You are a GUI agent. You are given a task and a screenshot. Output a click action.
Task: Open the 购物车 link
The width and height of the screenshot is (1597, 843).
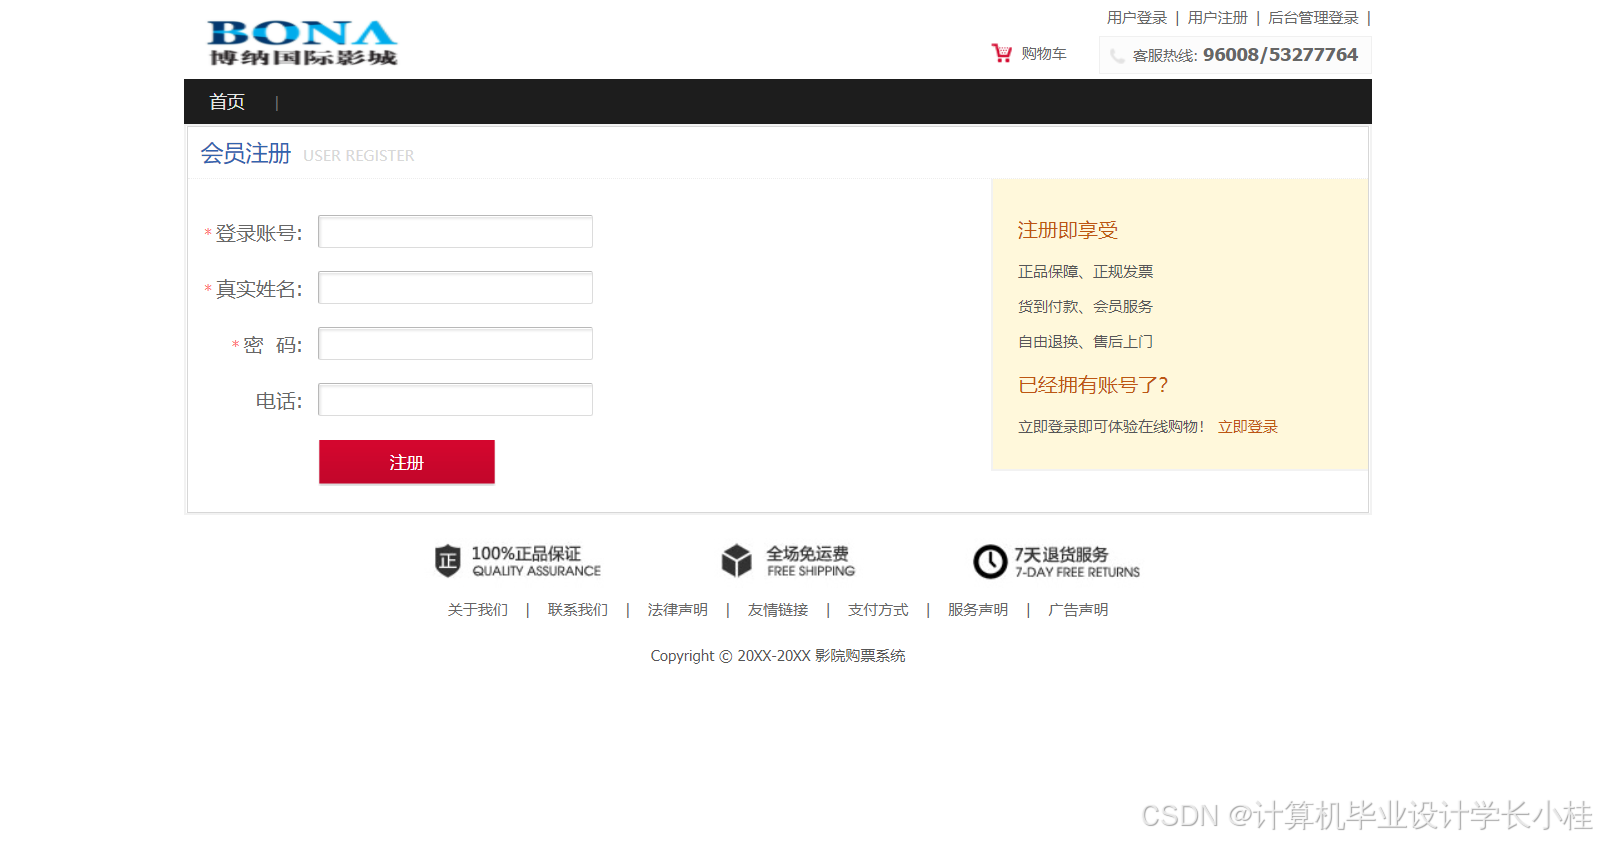pyautogui.click(x=1044, y=54)
